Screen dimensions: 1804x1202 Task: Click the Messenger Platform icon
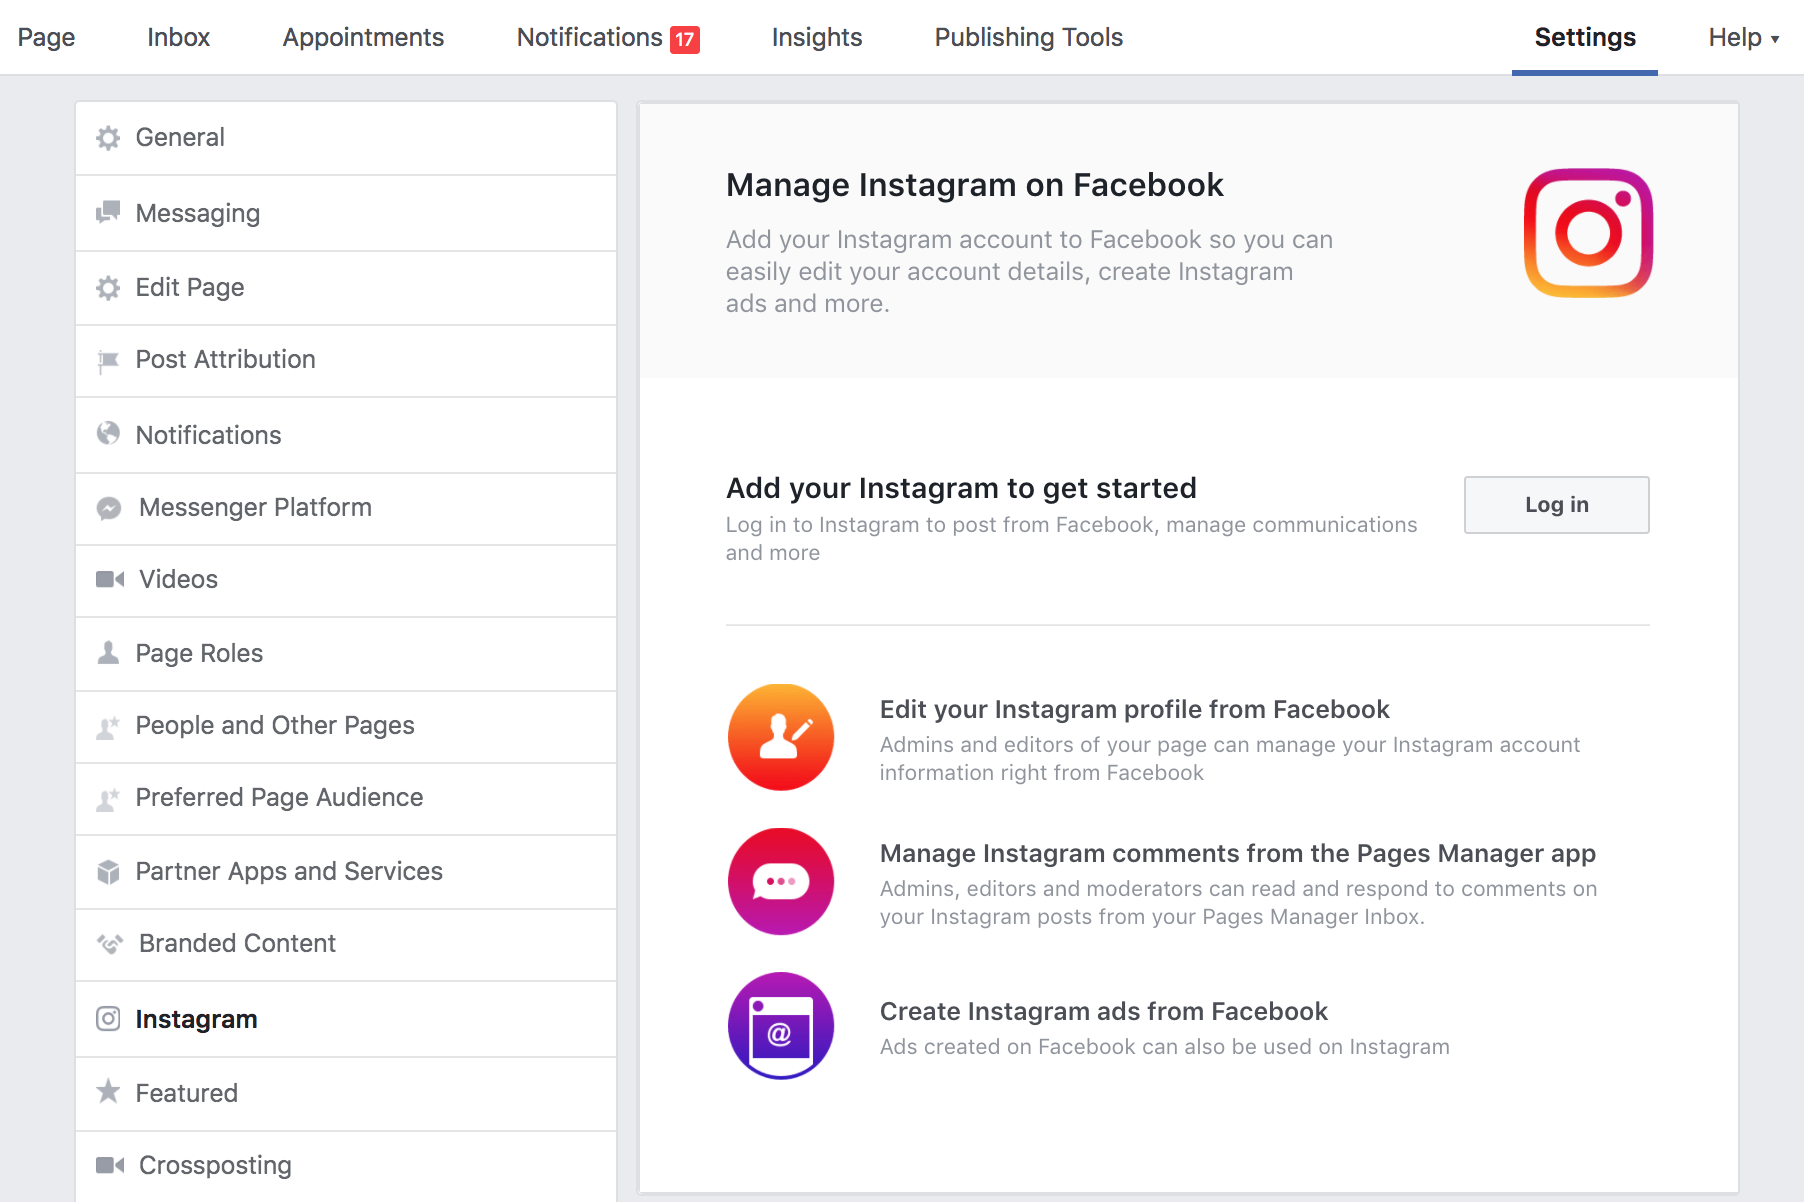(x=109, y=508)
